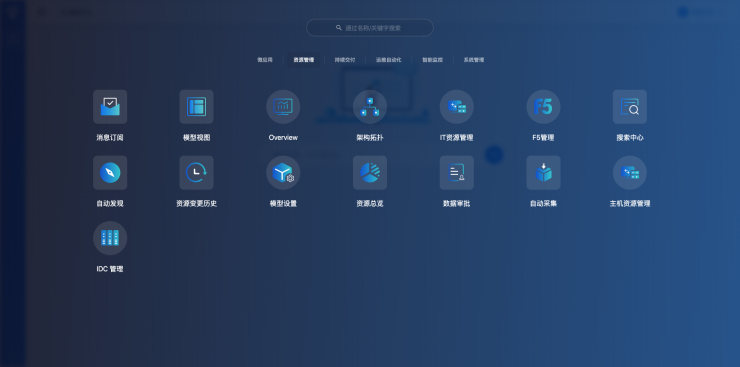Open 主机资源管理 icon

pyautogui.click(x=630, y=173)
